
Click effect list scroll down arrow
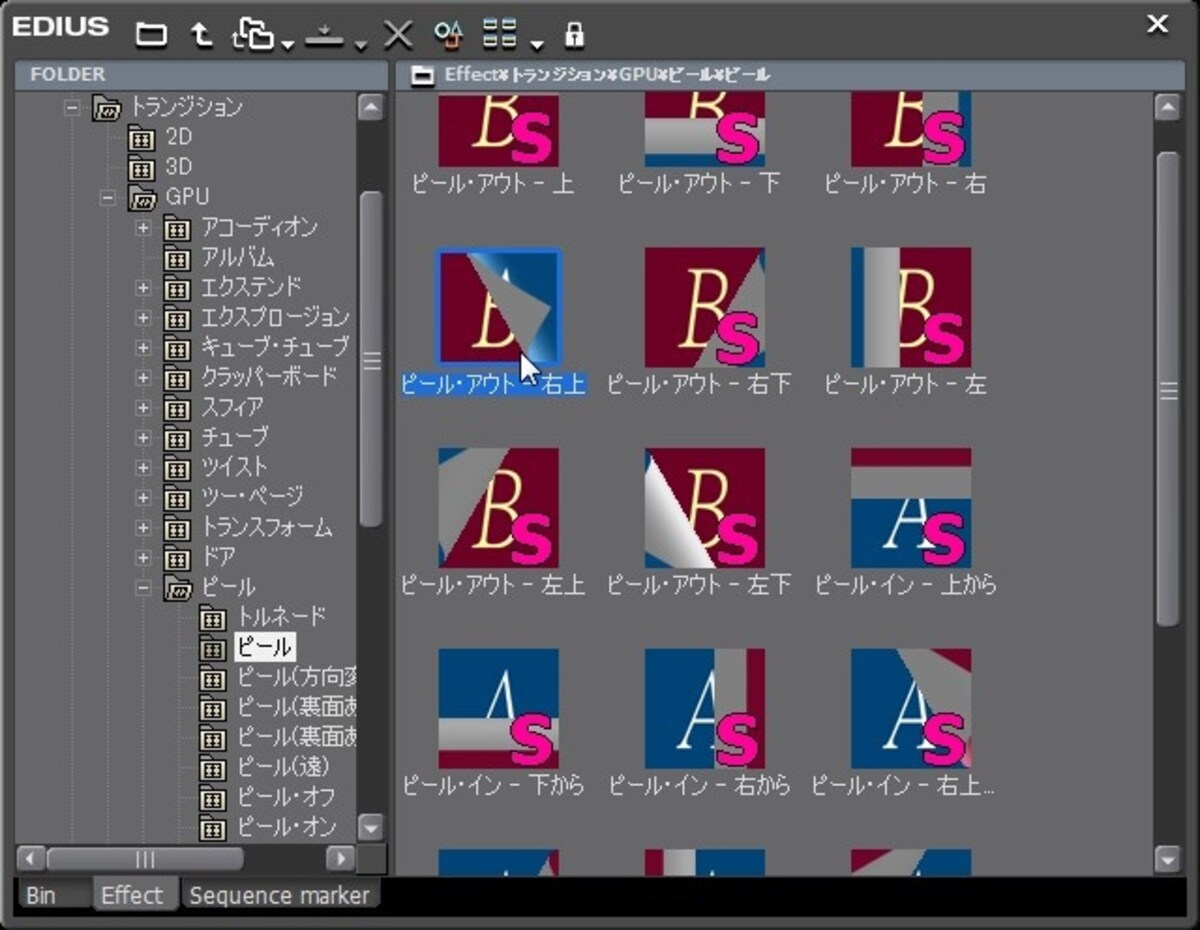(1167, 859)
